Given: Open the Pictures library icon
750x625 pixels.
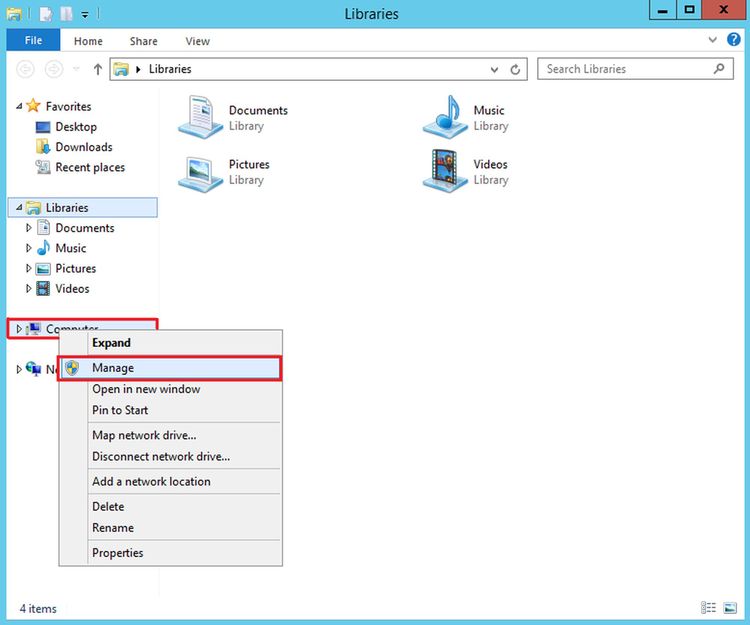Looking at the screenshot, I should [200, 174].
